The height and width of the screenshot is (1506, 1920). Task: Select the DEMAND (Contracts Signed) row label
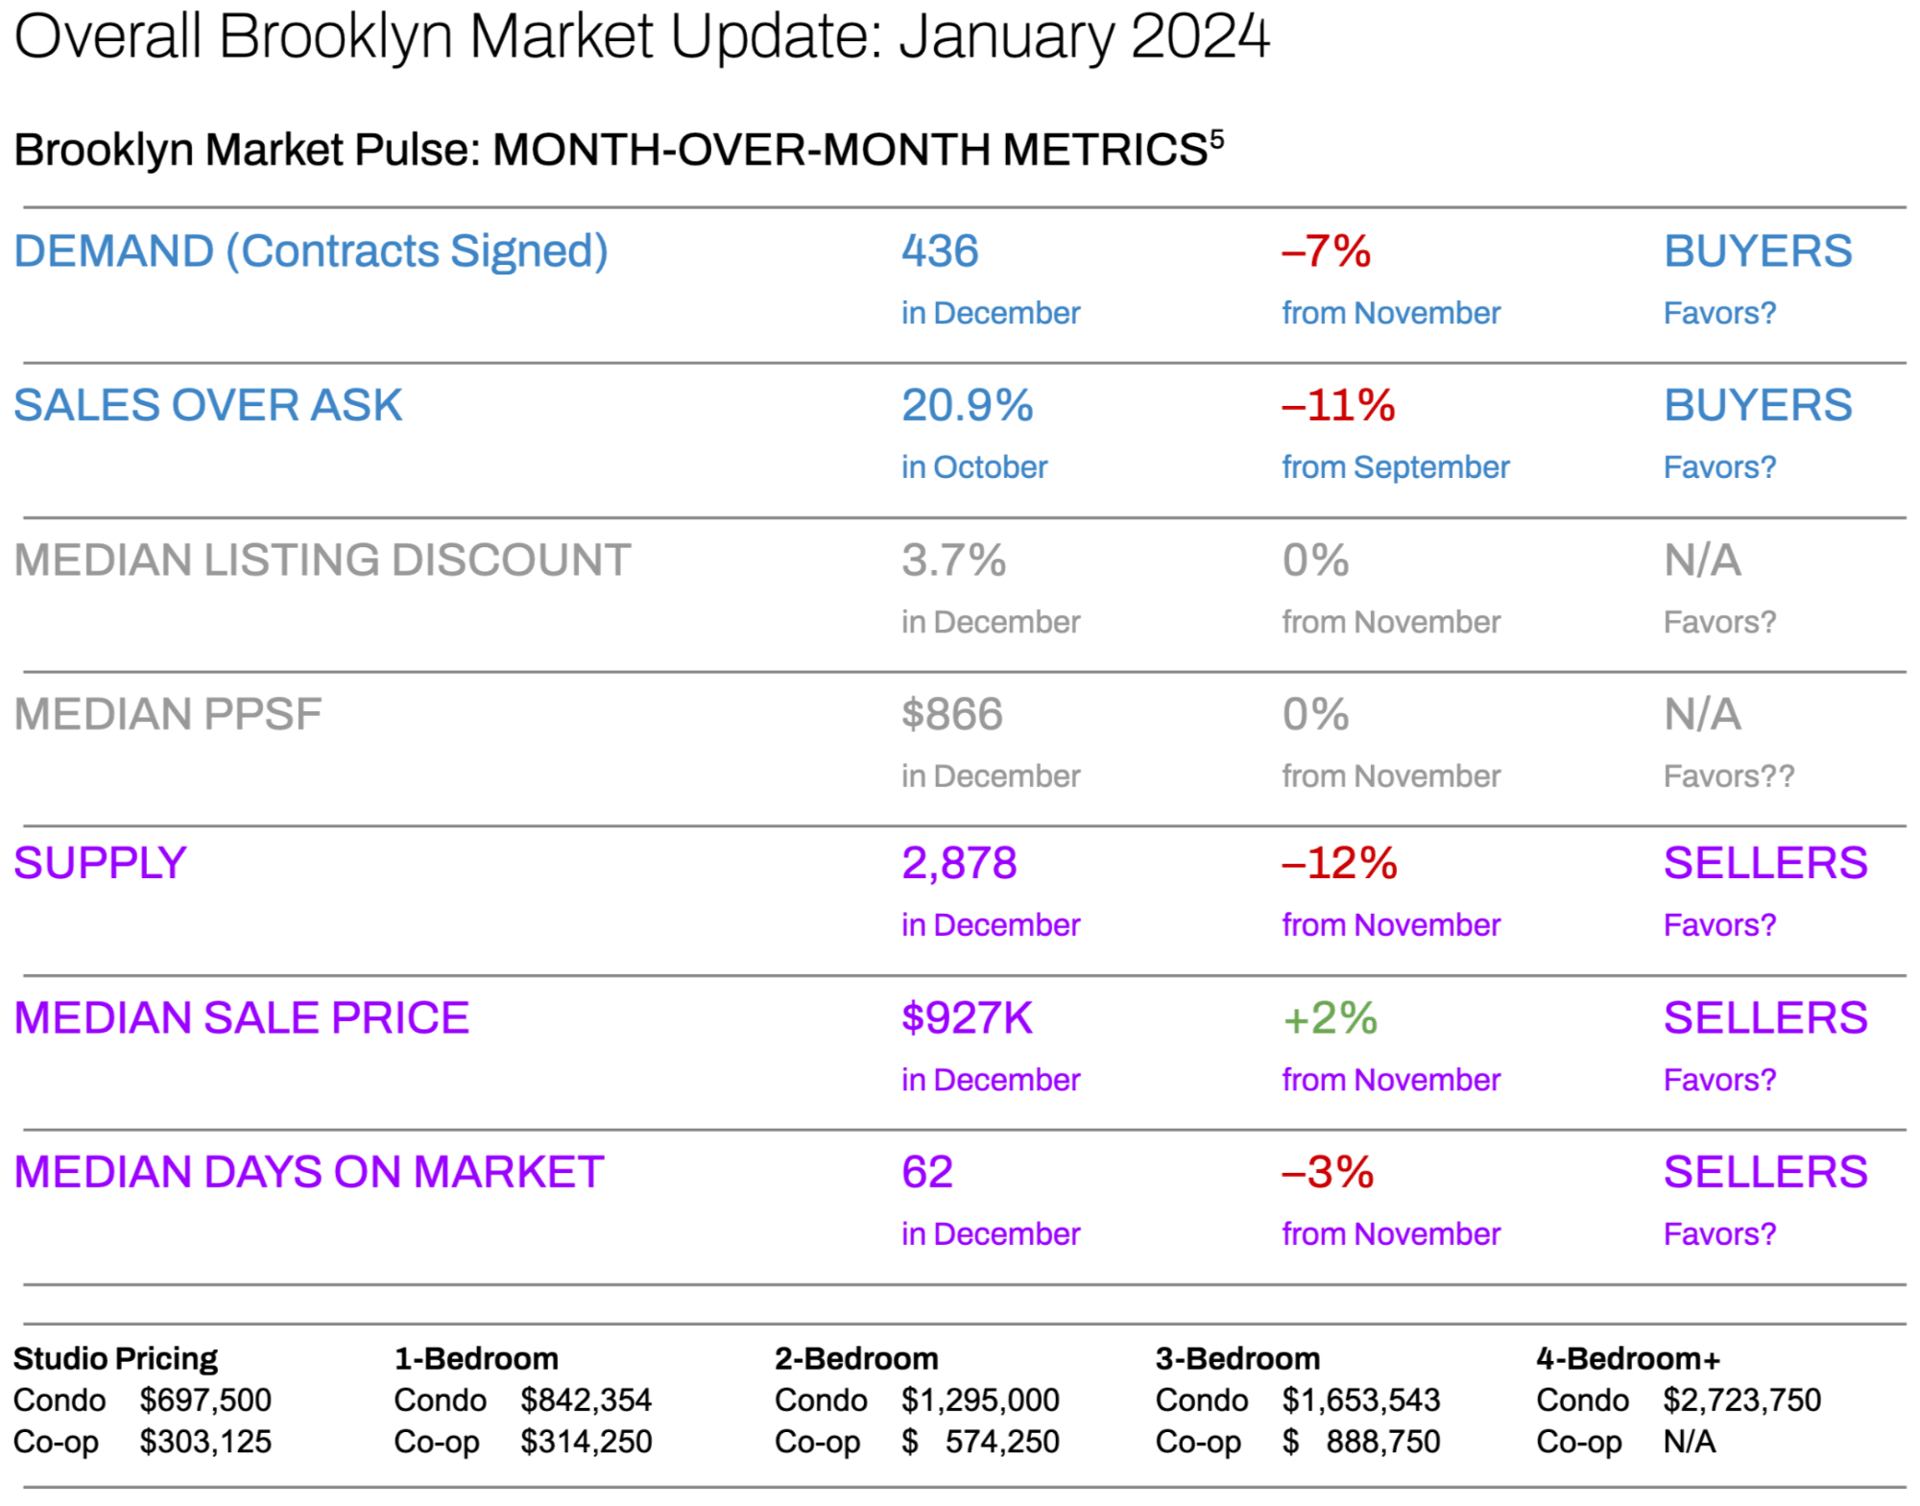[x=311, y=251]
